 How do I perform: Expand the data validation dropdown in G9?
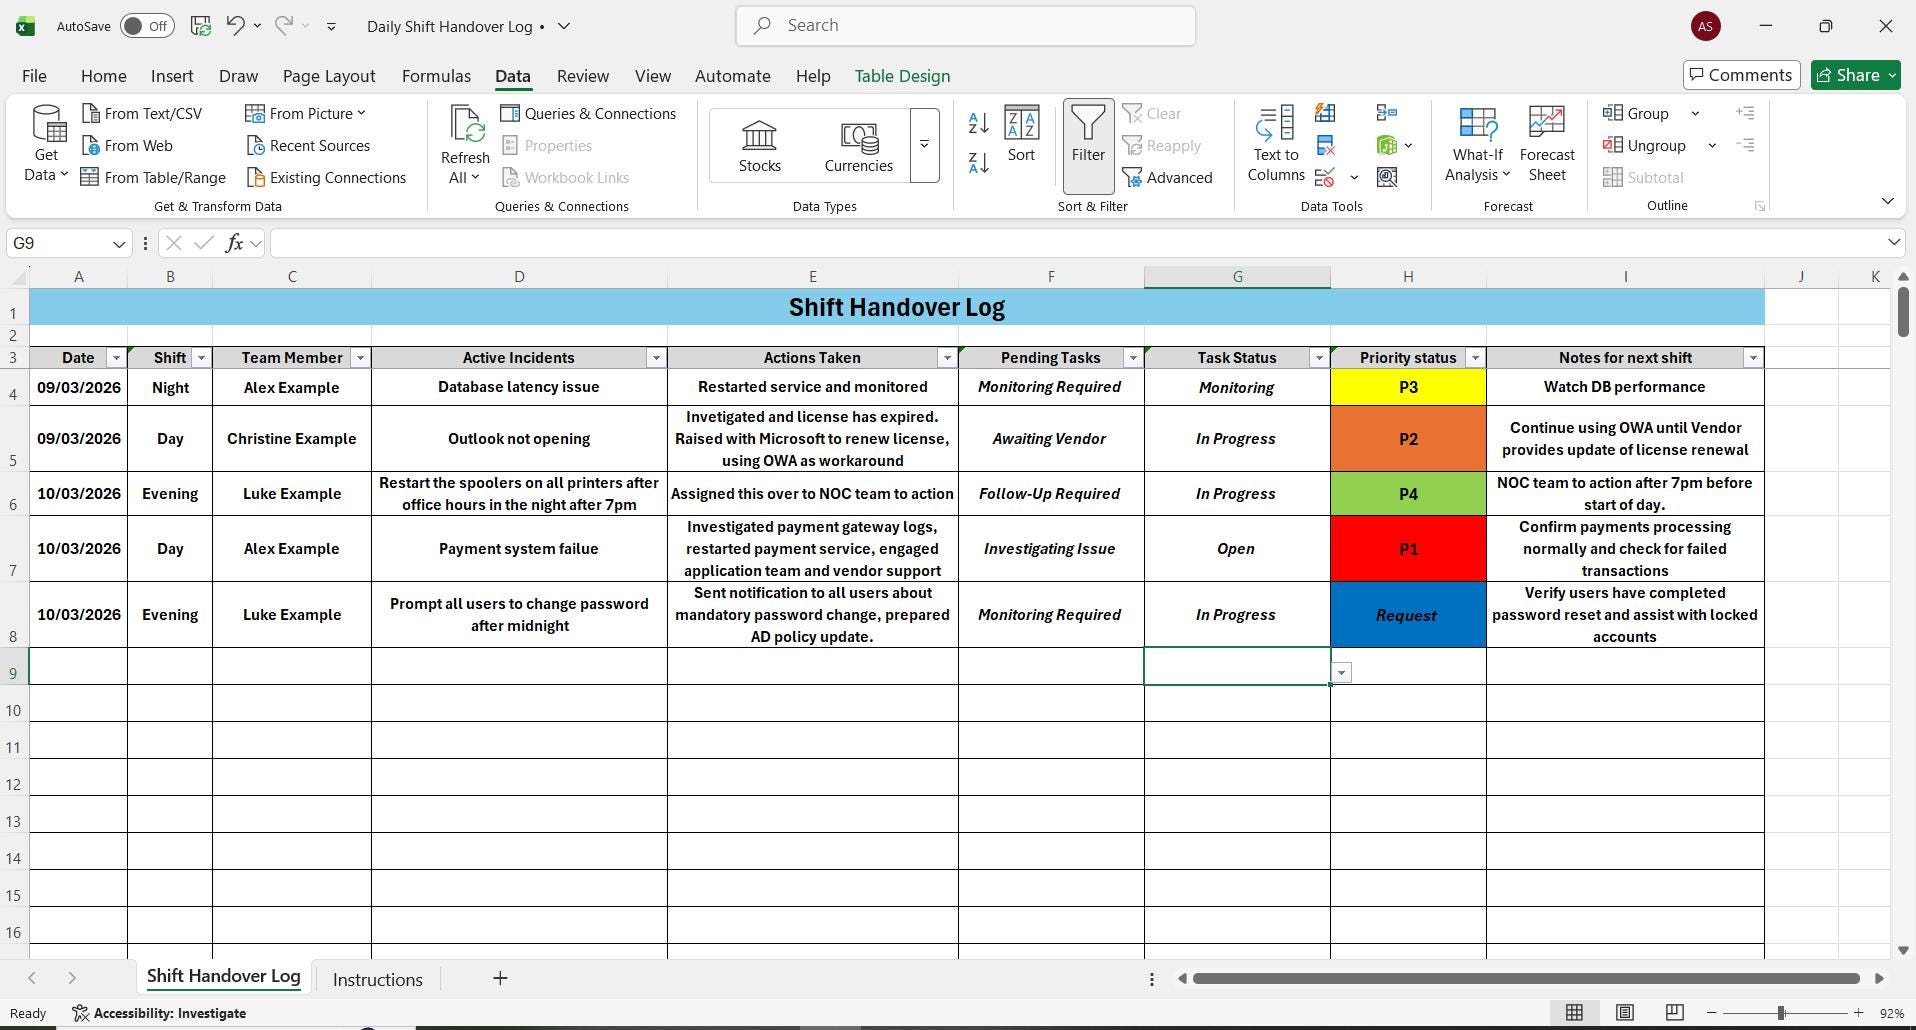[1341, 674]
